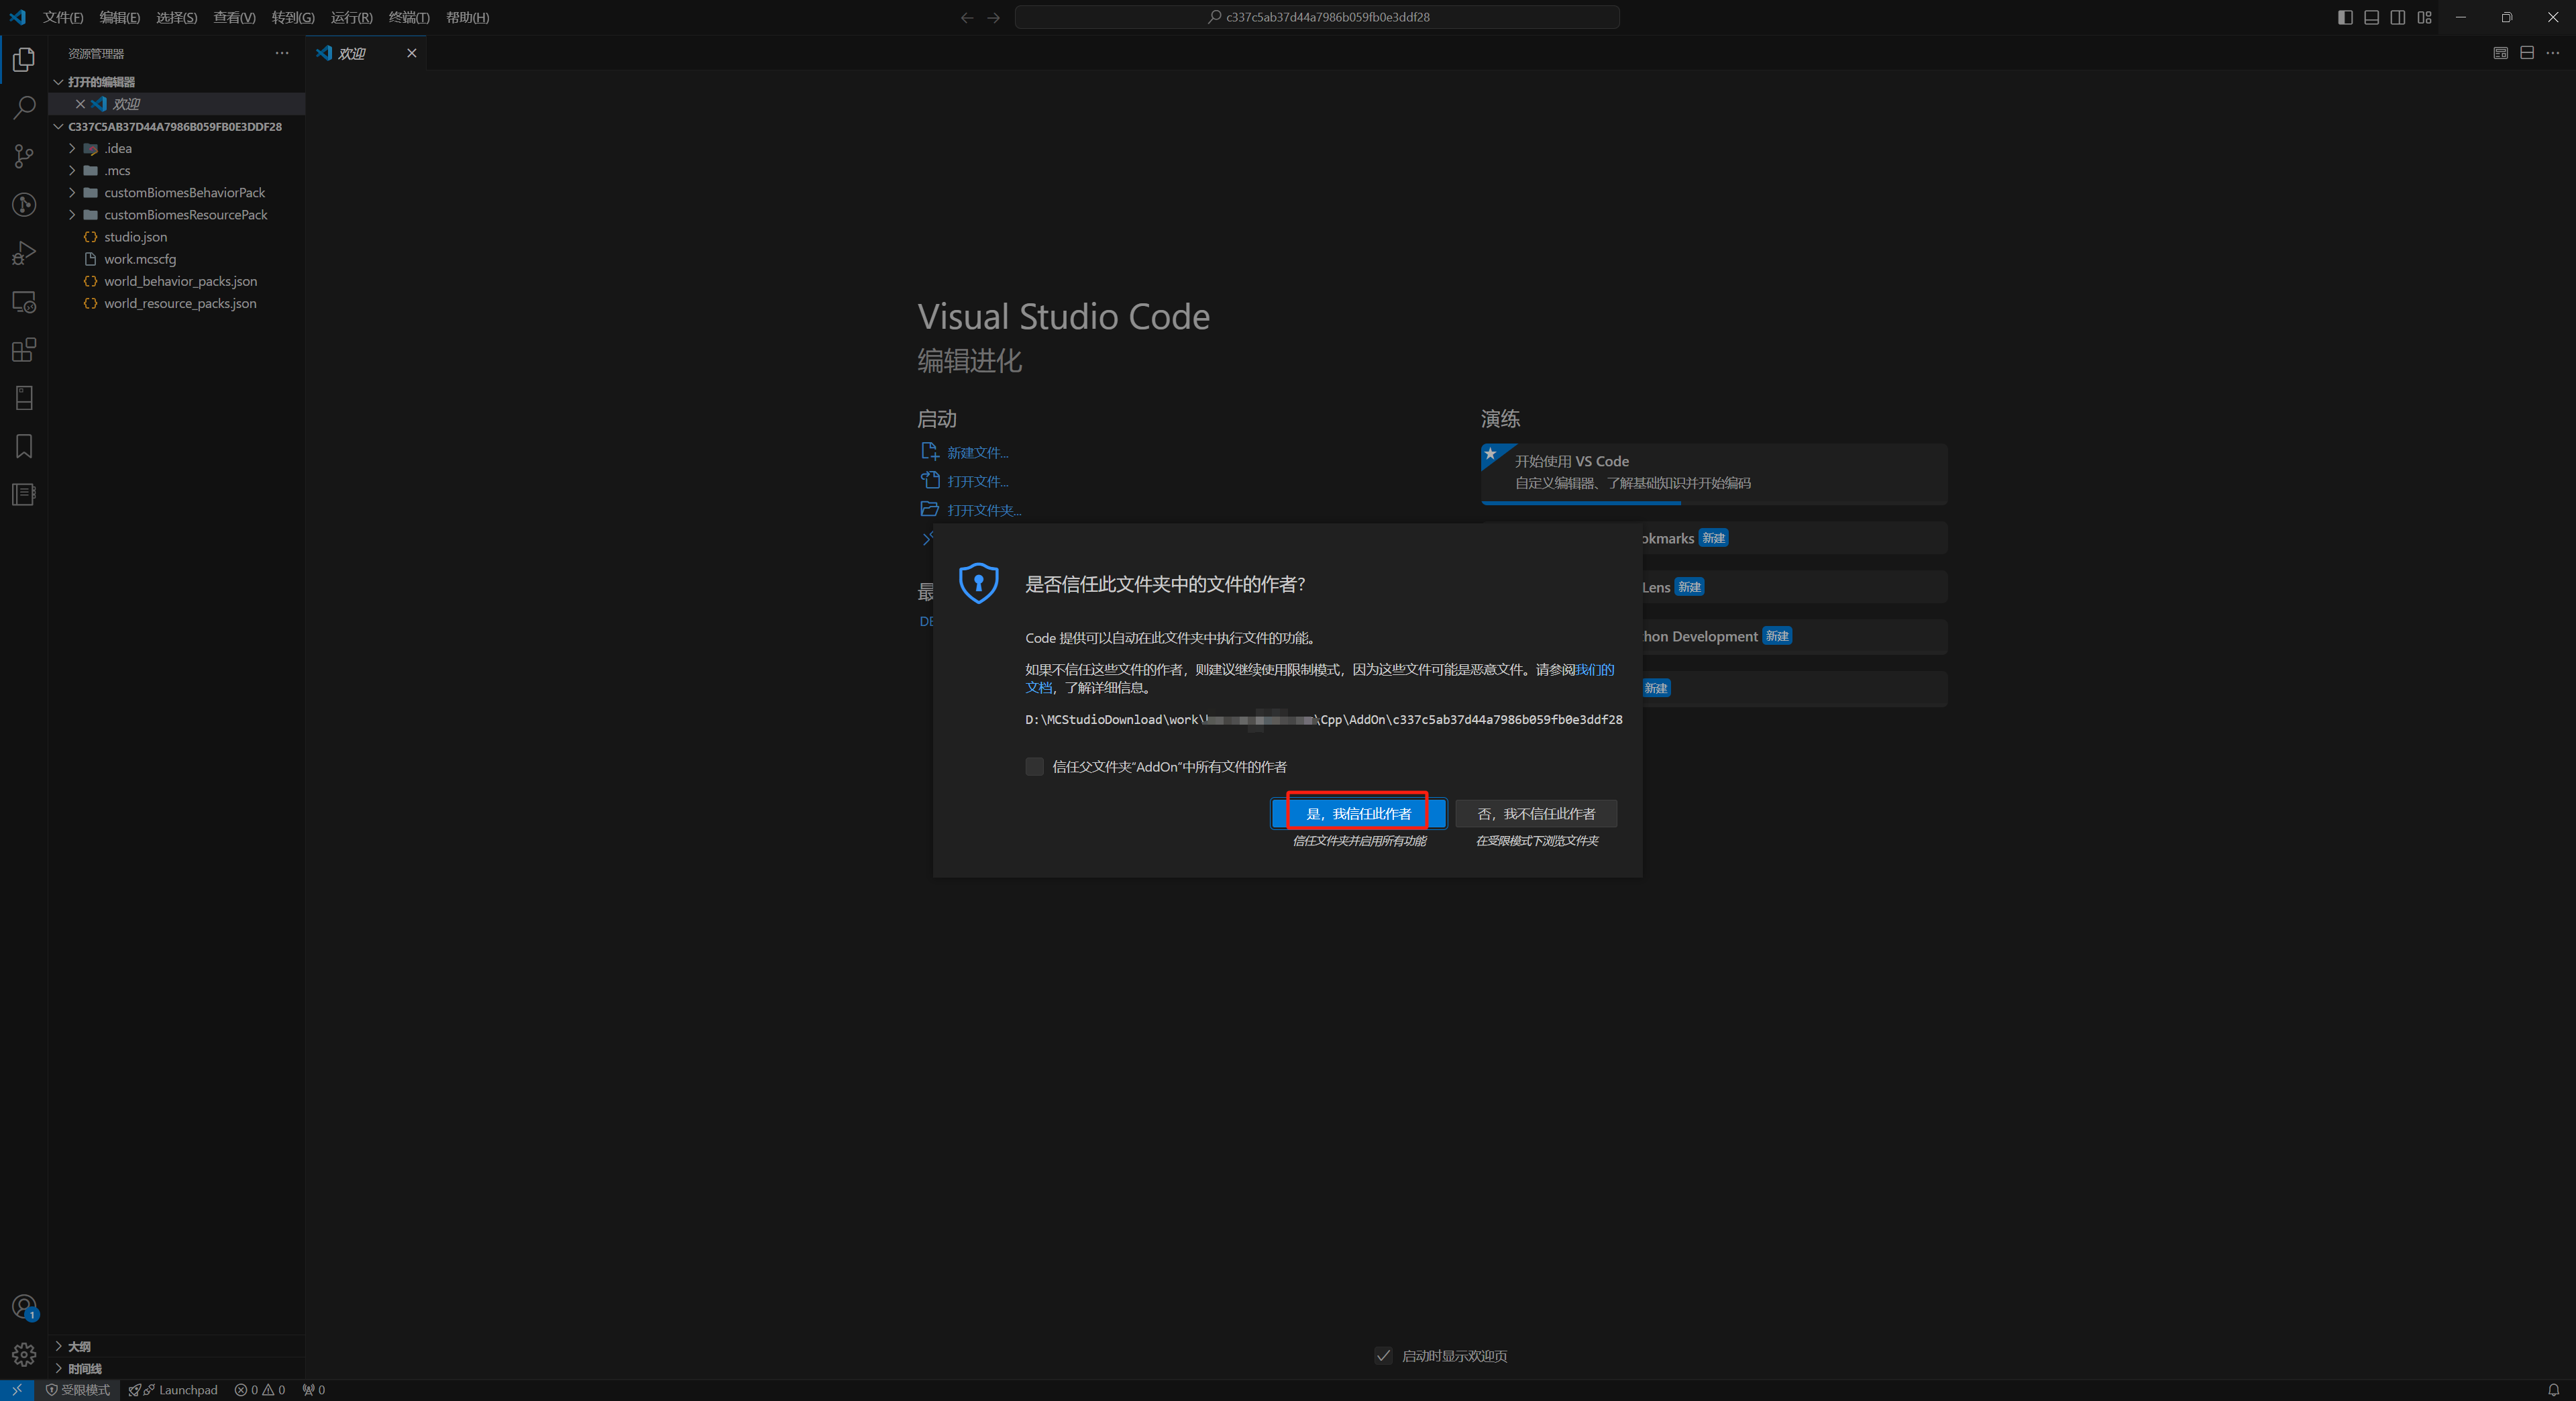Click 是，我信任此作者 button

(x=1358, y=814)
